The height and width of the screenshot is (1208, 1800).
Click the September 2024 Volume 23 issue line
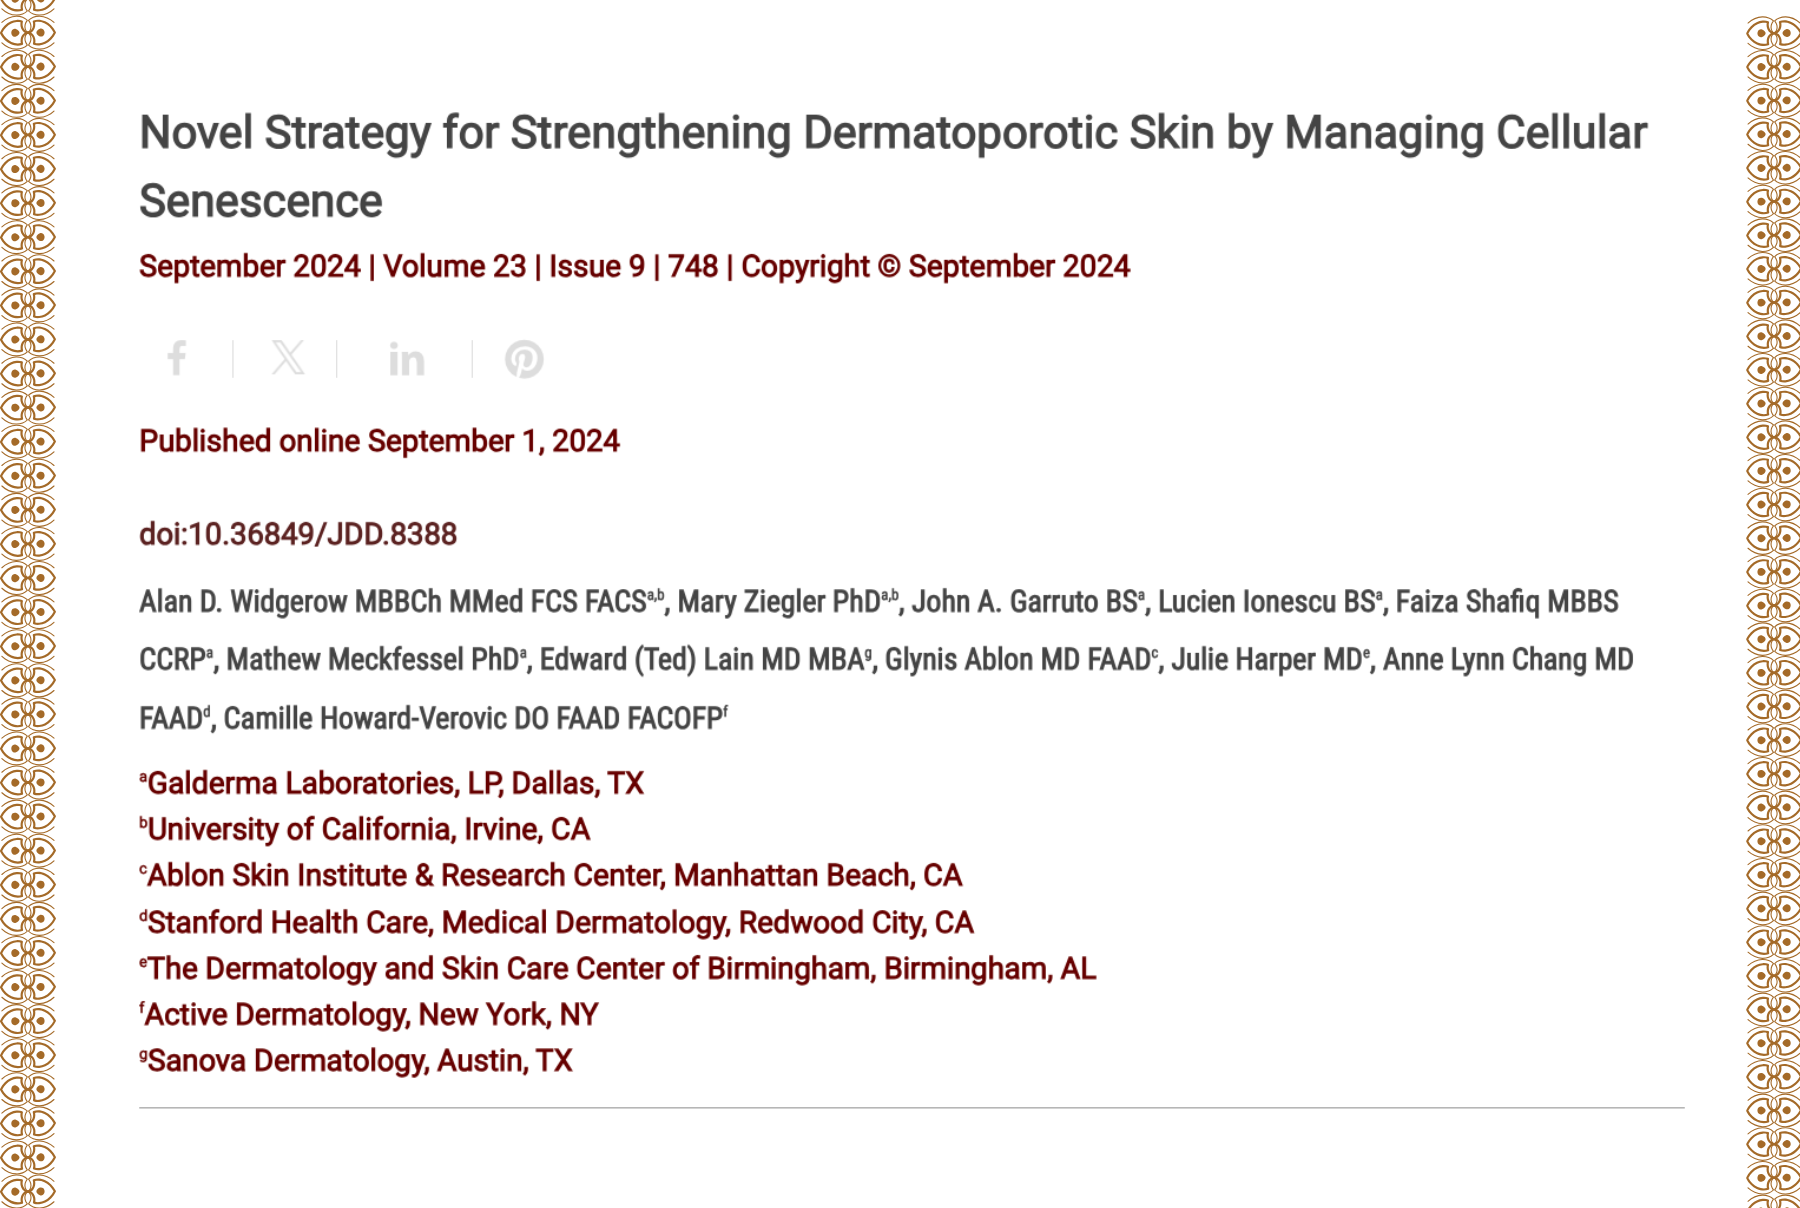pos(634,267)
